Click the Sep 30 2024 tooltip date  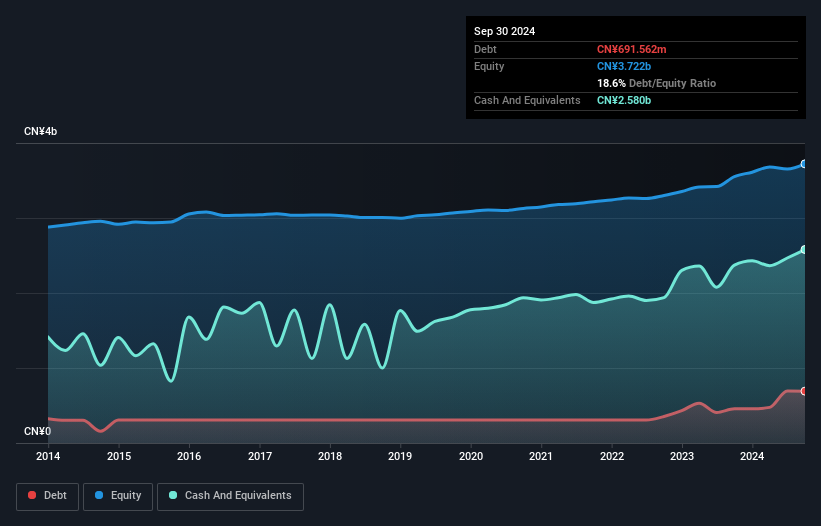(x=504, y=31)
